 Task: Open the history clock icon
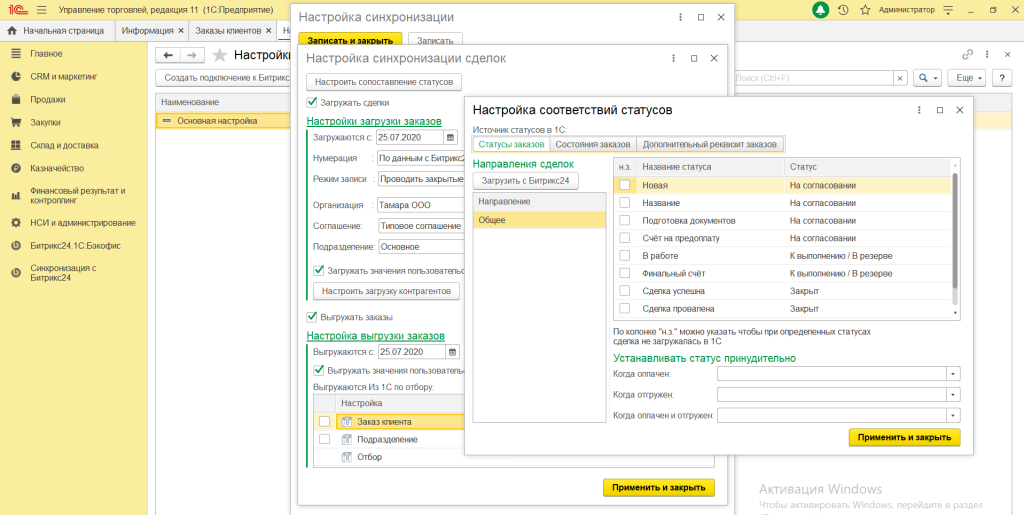[x=843, y=10]
